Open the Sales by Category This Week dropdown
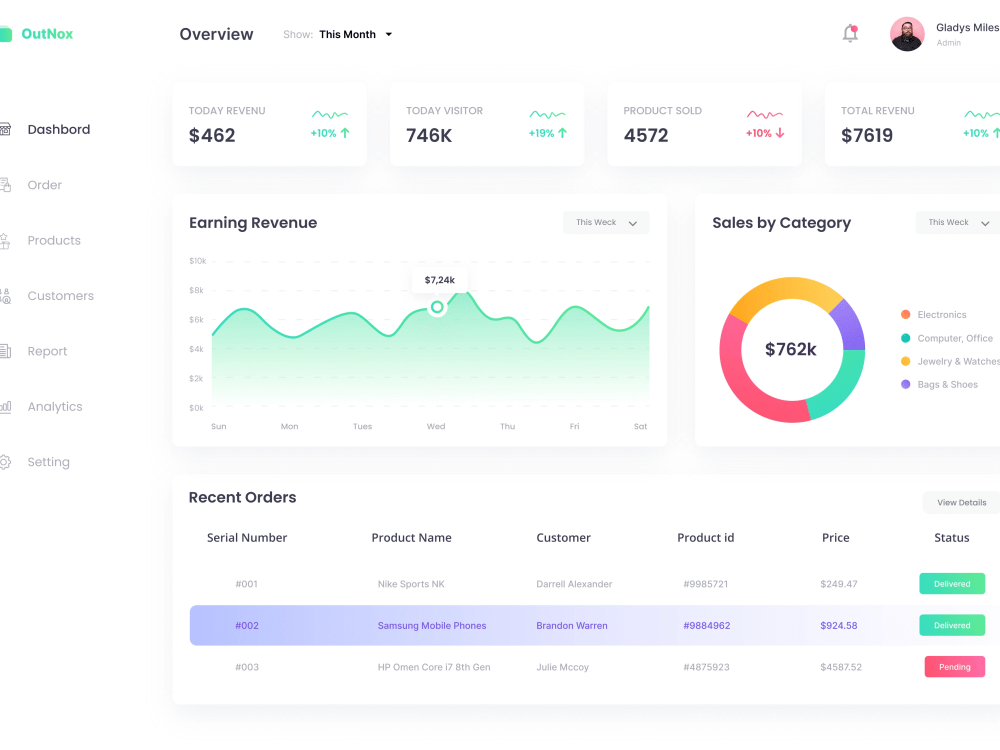1000x750 pixels. 956,222
